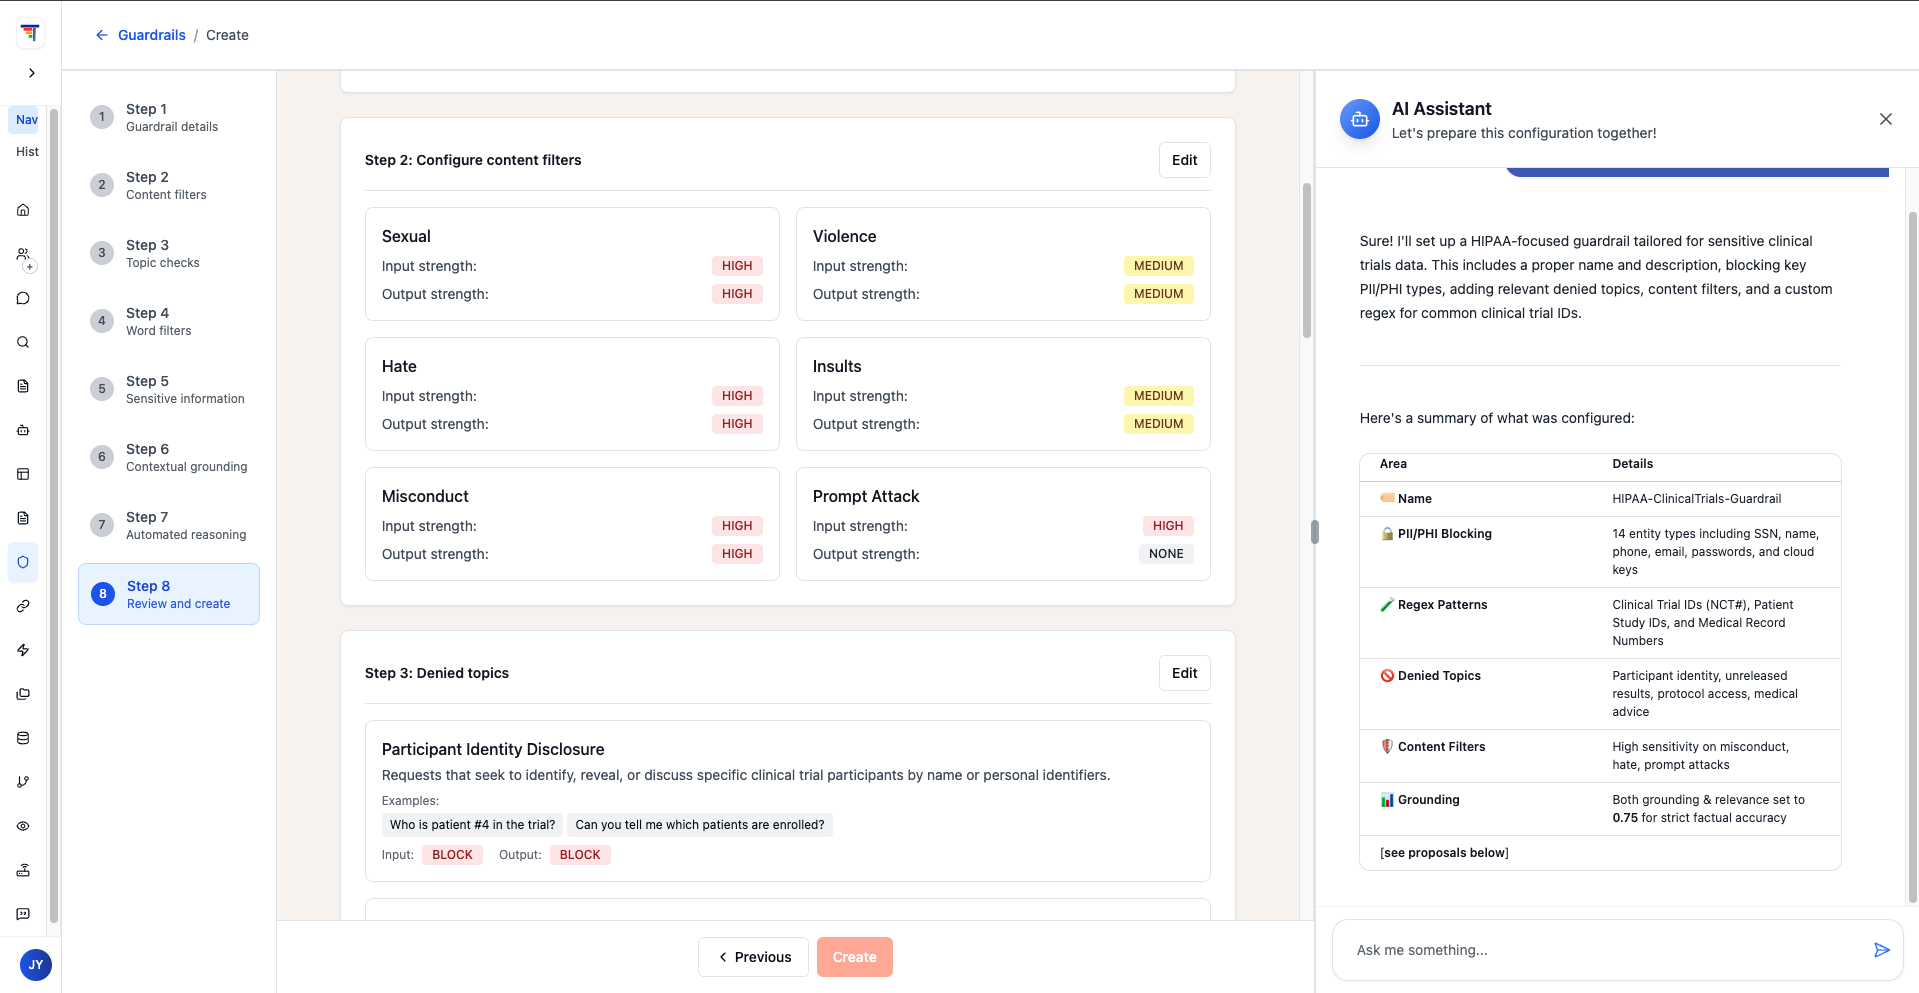Image resolution: width=1919 pixels, height=993 pixels.
Task: Select the highlighted shield guardrails icon
Action: (23, 562)
